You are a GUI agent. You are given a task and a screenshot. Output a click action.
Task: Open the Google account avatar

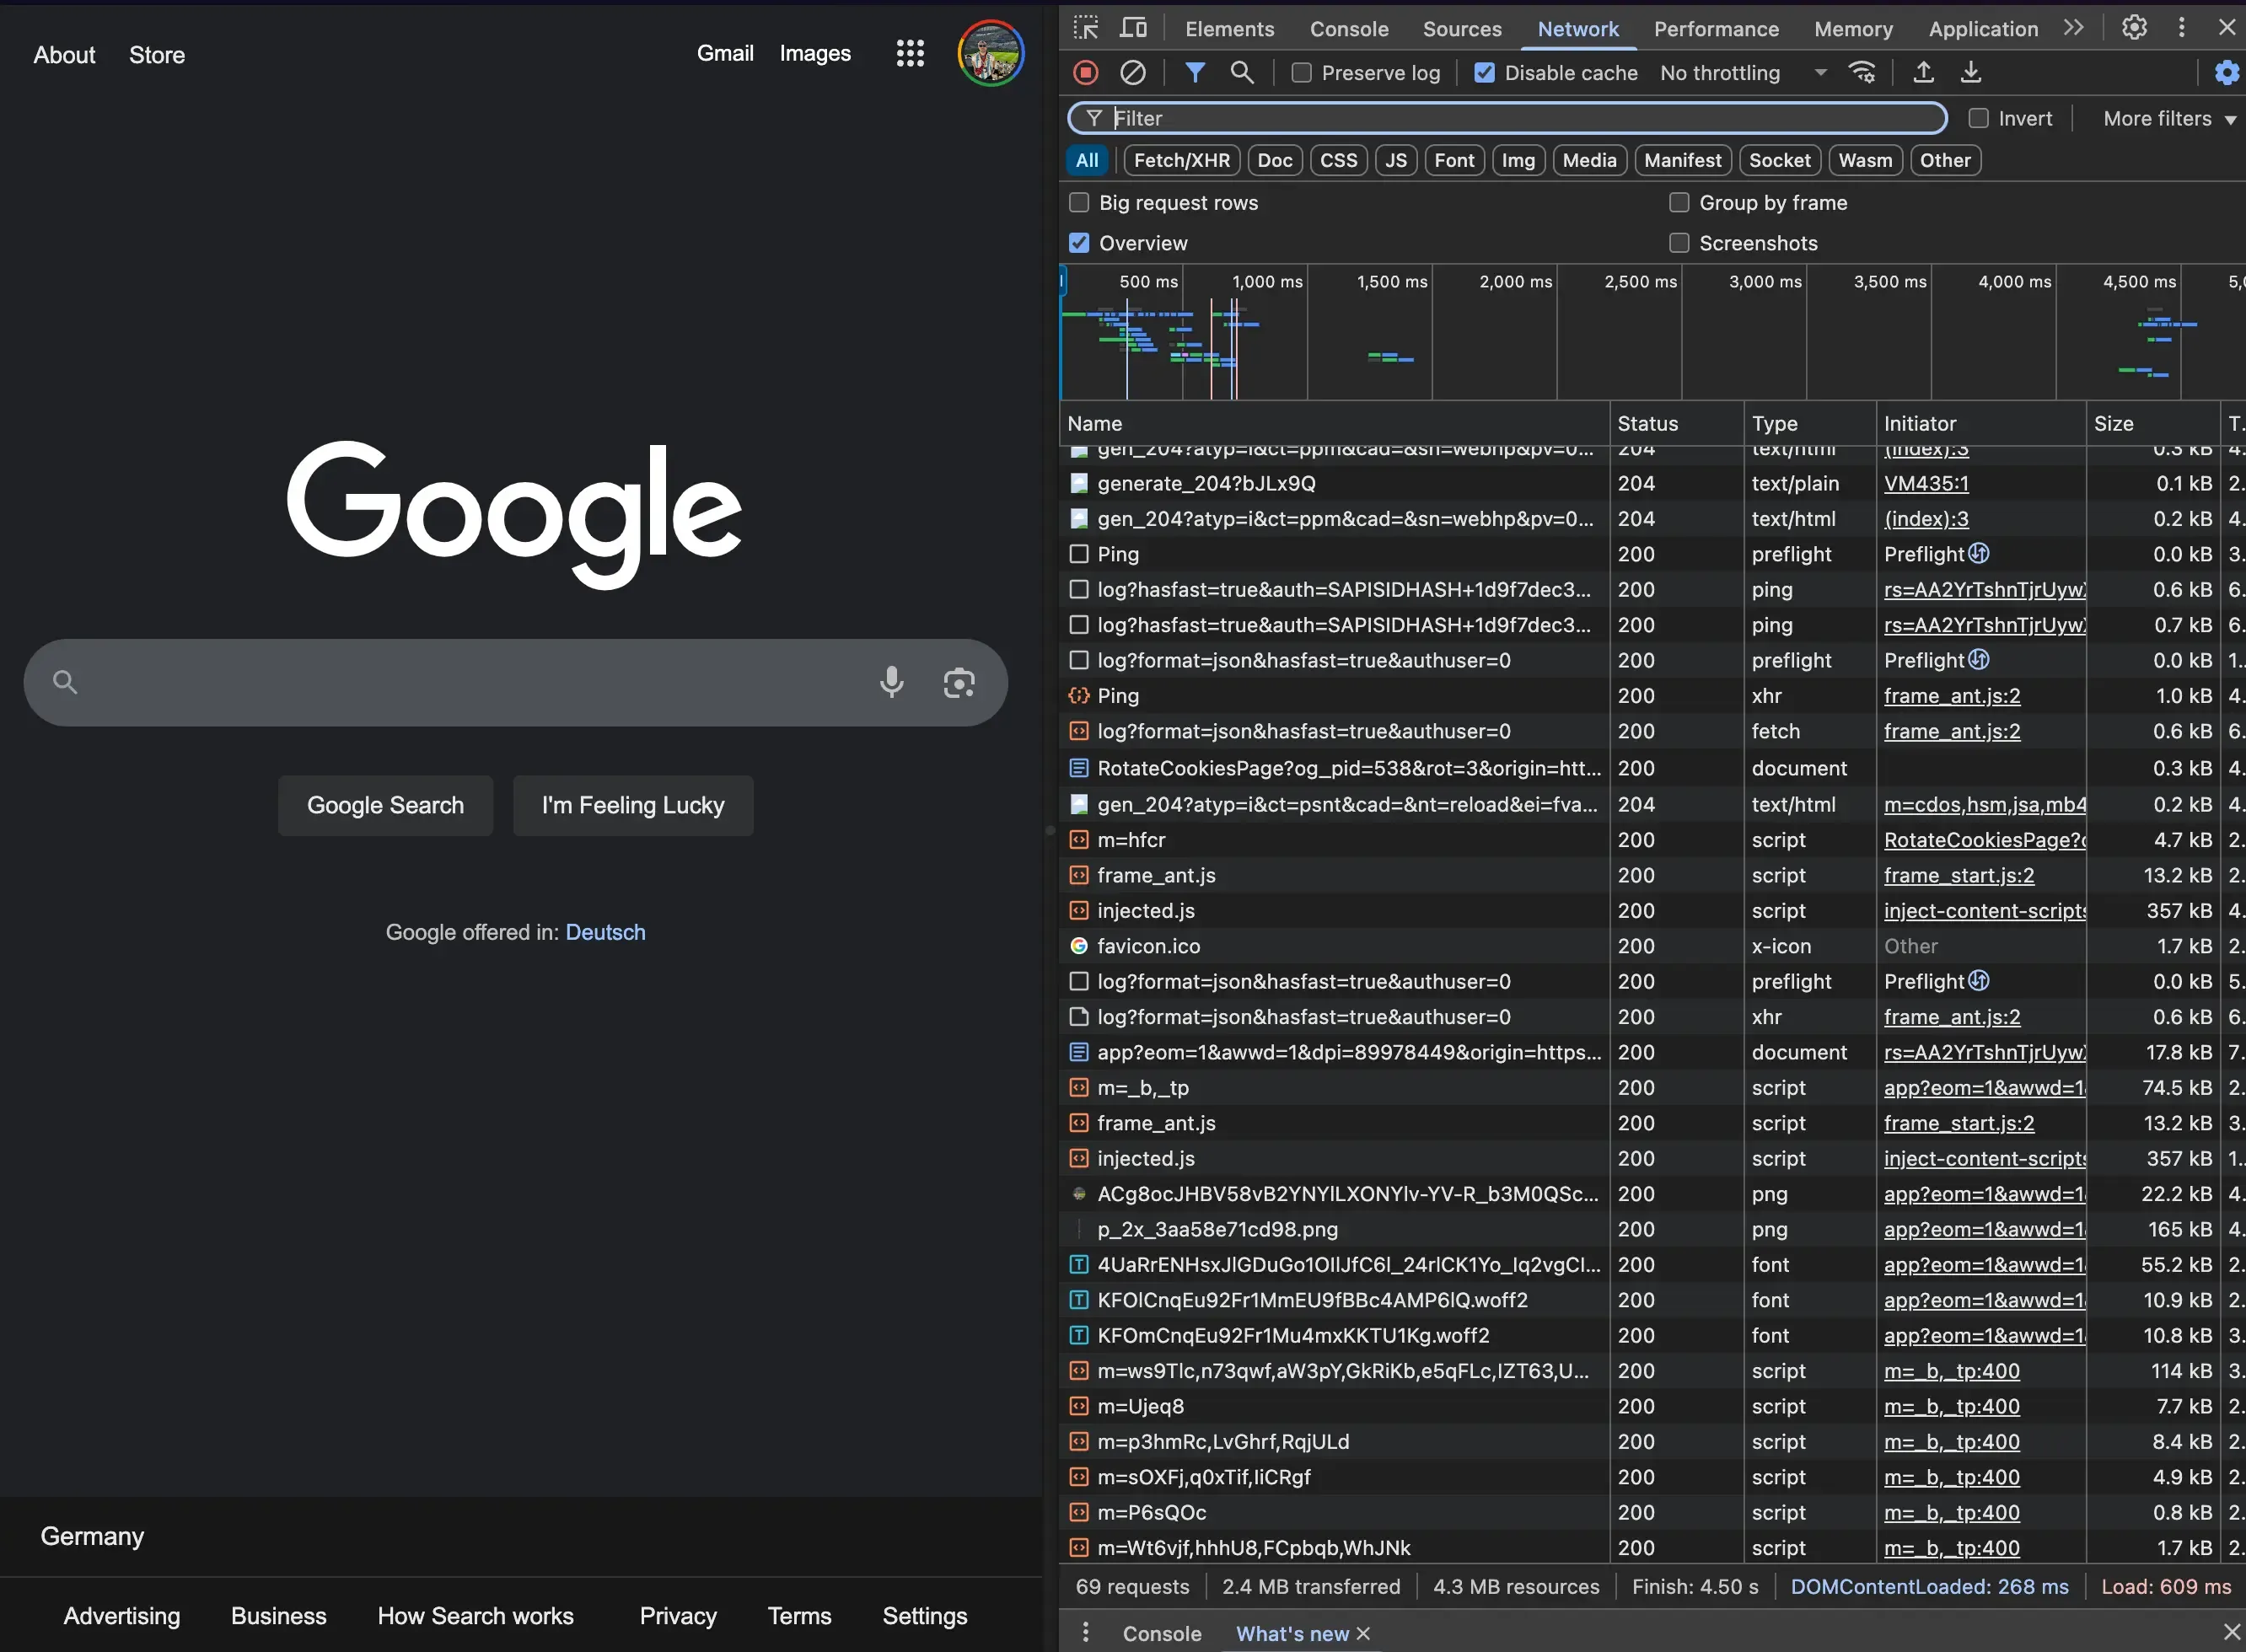tap(991, 54)
